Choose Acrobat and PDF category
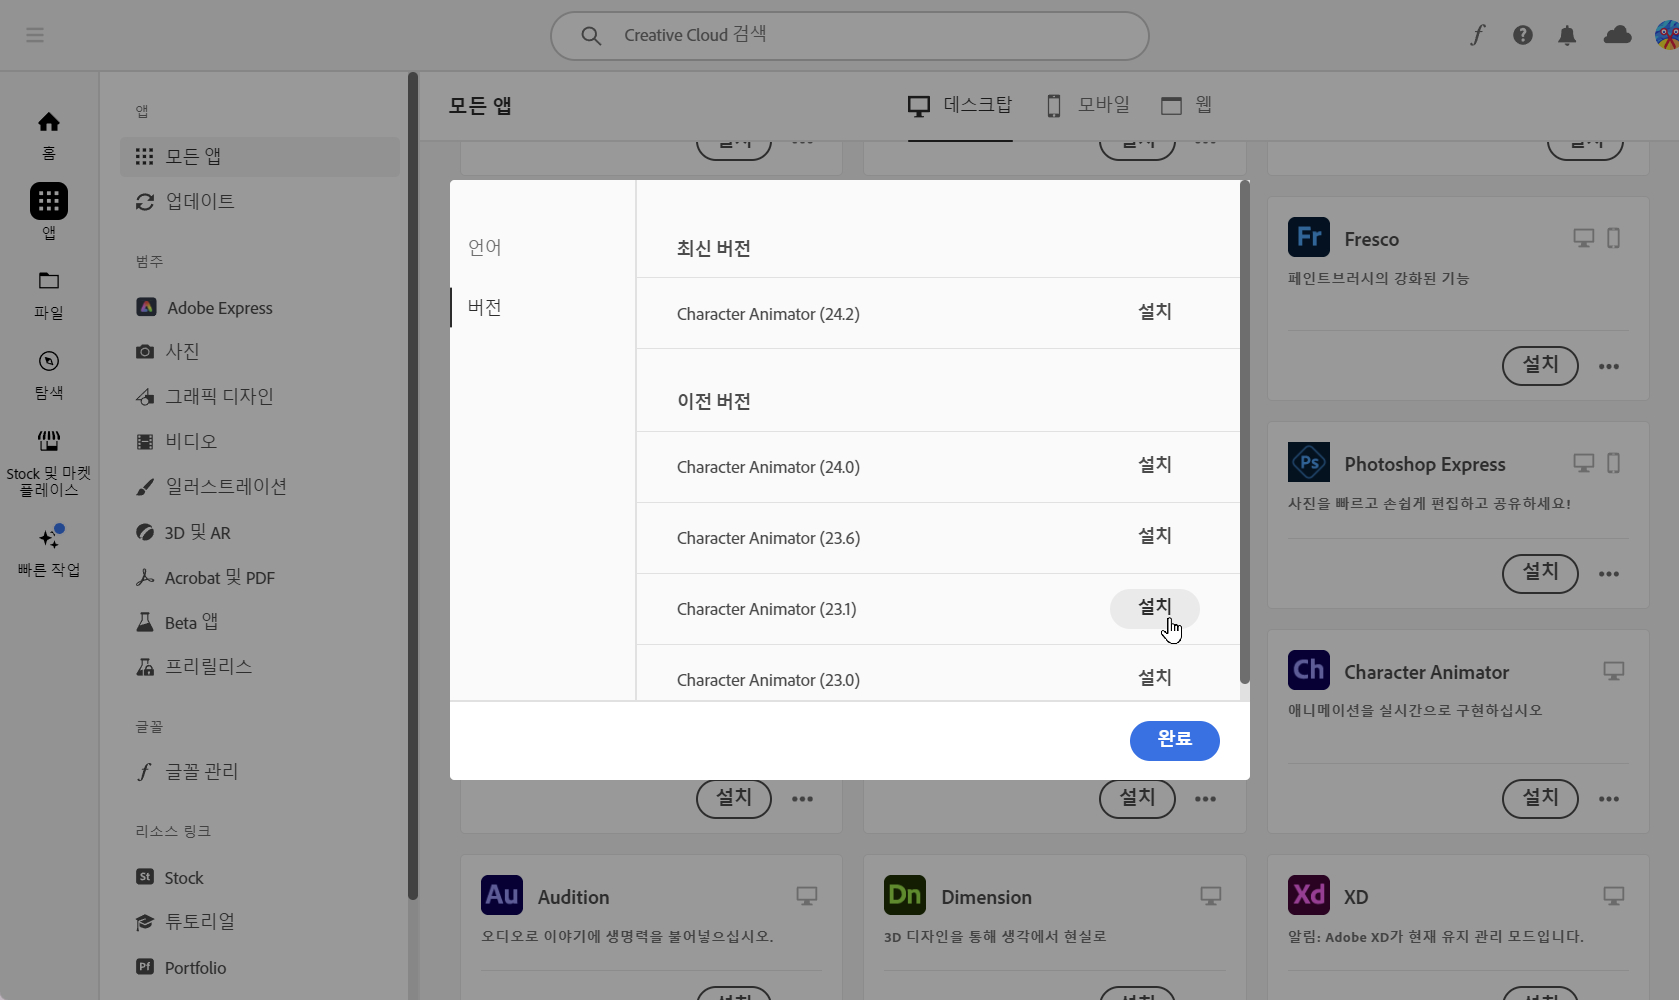1679x1000 pixels. pos(260,578)
